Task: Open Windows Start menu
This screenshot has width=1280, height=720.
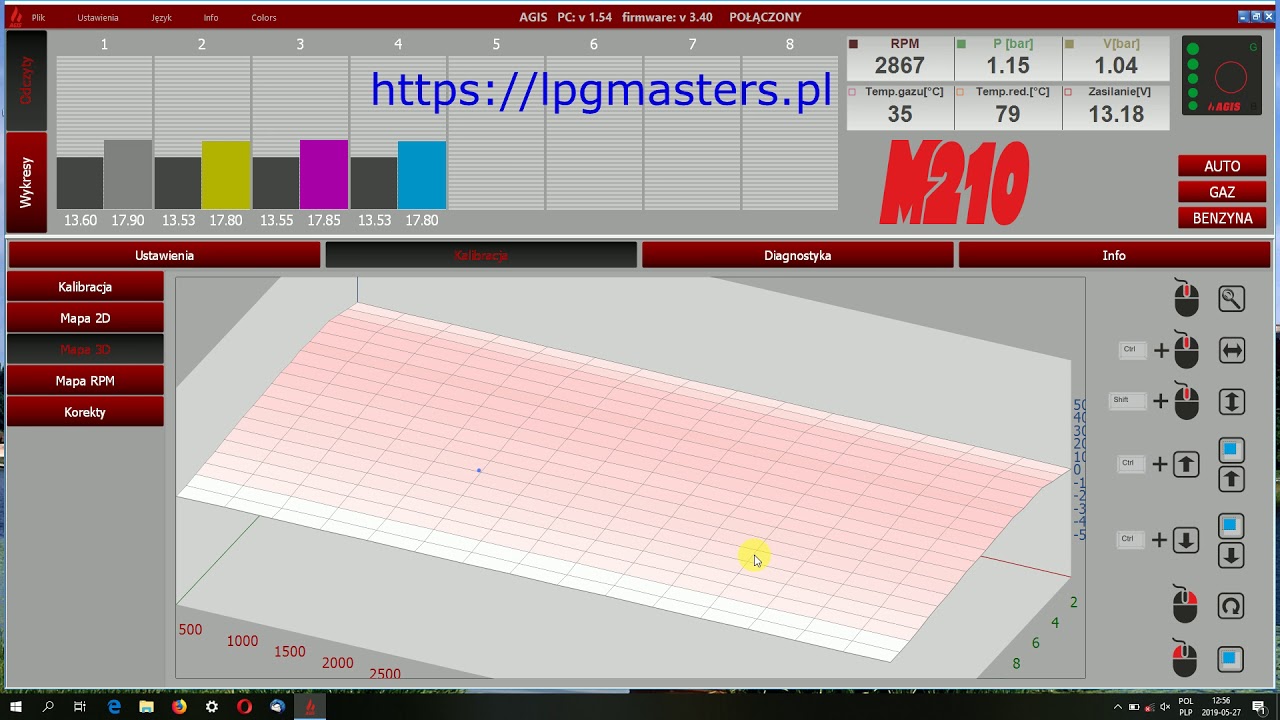Action: click(x=15, y=706)
